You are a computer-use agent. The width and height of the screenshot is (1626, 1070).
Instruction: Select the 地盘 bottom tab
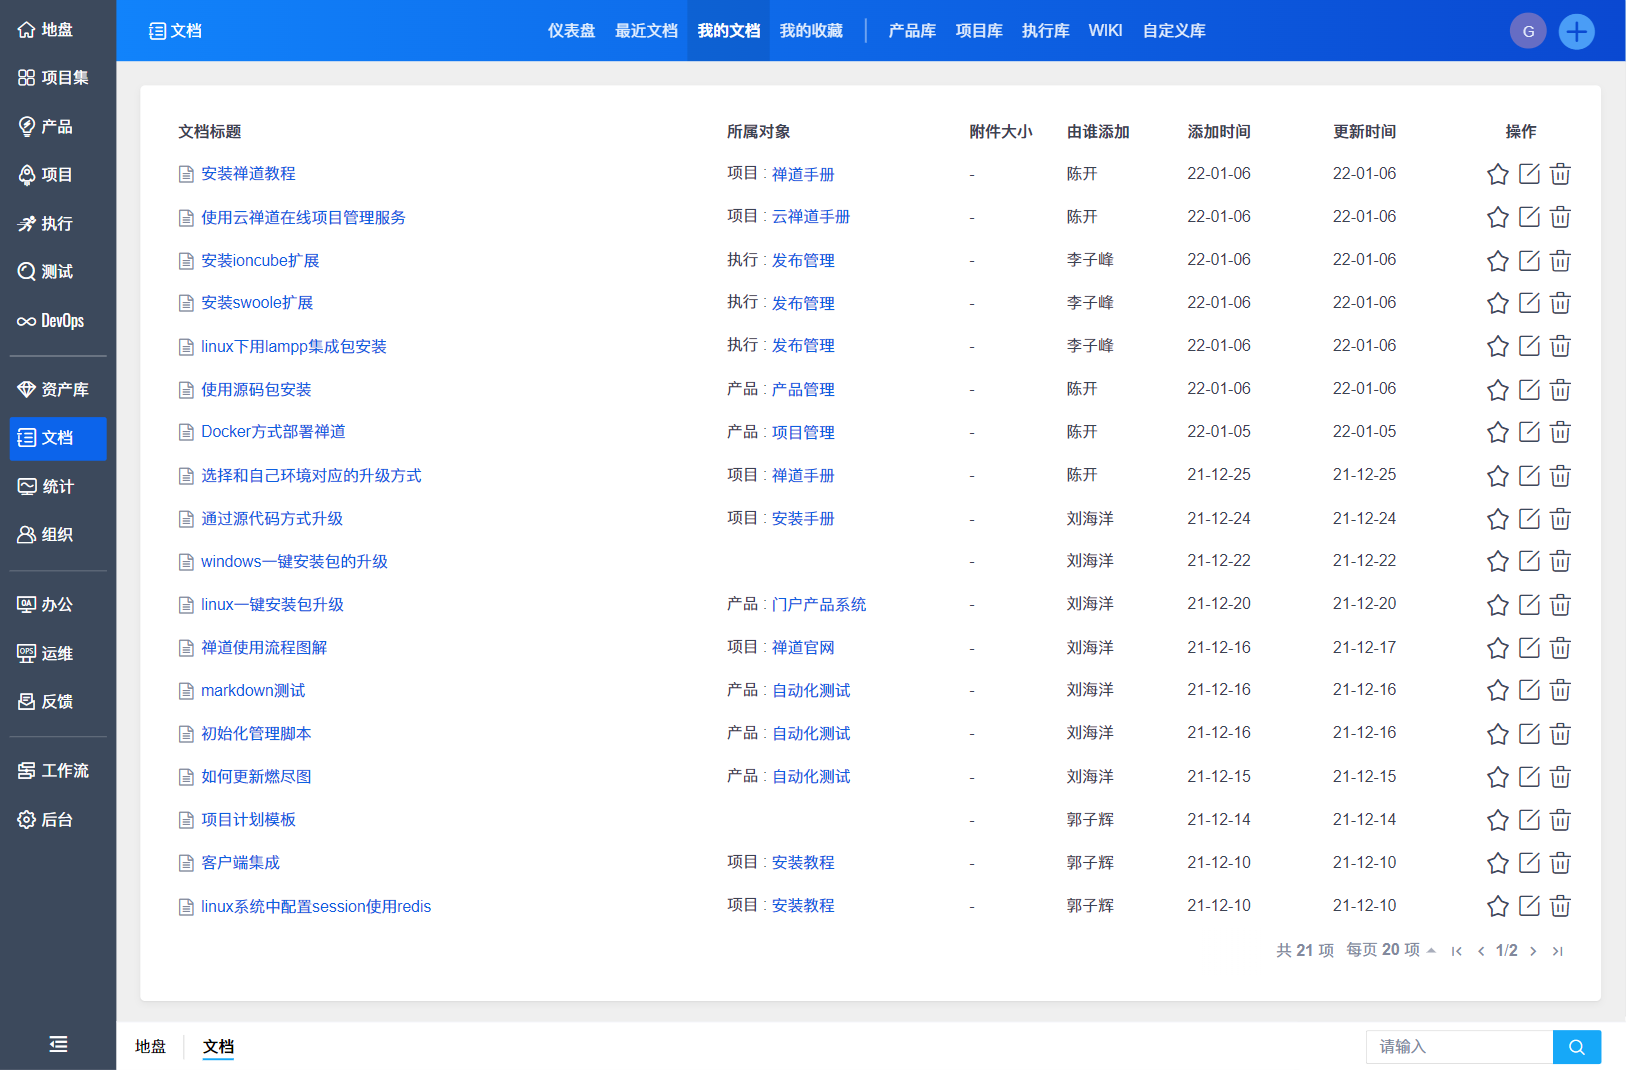(151, 1047)
